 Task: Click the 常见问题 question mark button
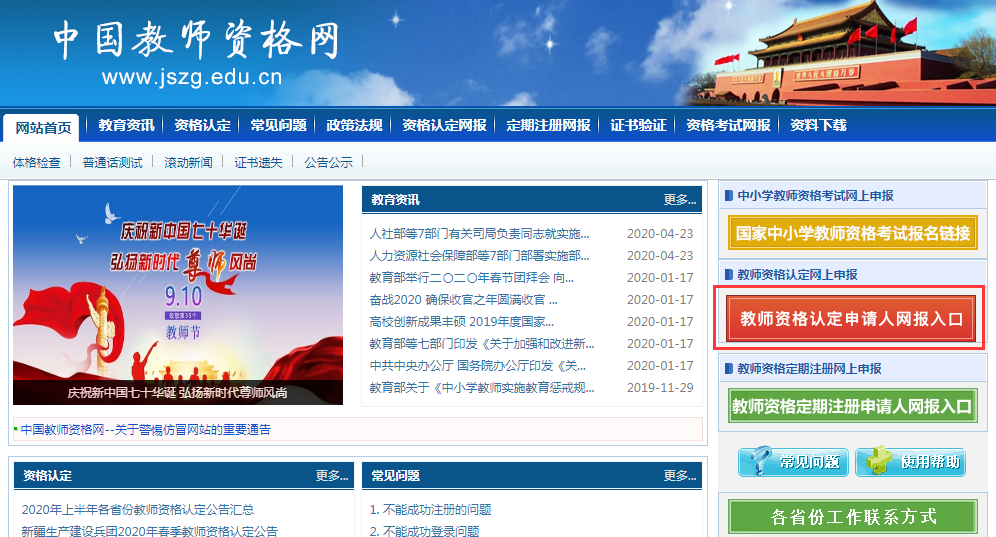[x=793, y=462]
